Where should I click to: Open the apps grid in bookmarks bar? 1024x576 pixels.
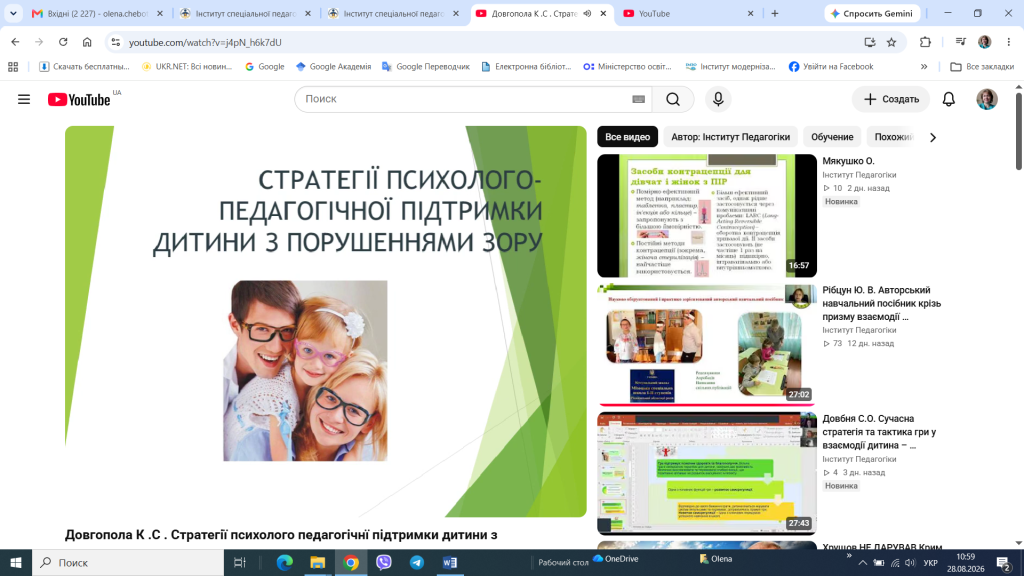point(13,67)
